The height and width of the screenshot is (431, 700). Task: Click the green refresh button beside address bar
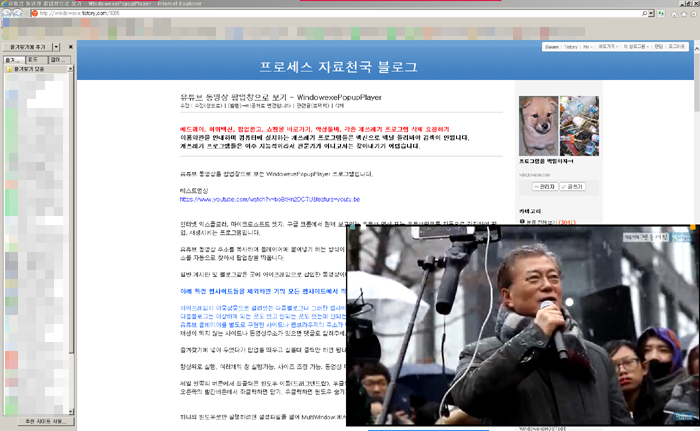661,14
